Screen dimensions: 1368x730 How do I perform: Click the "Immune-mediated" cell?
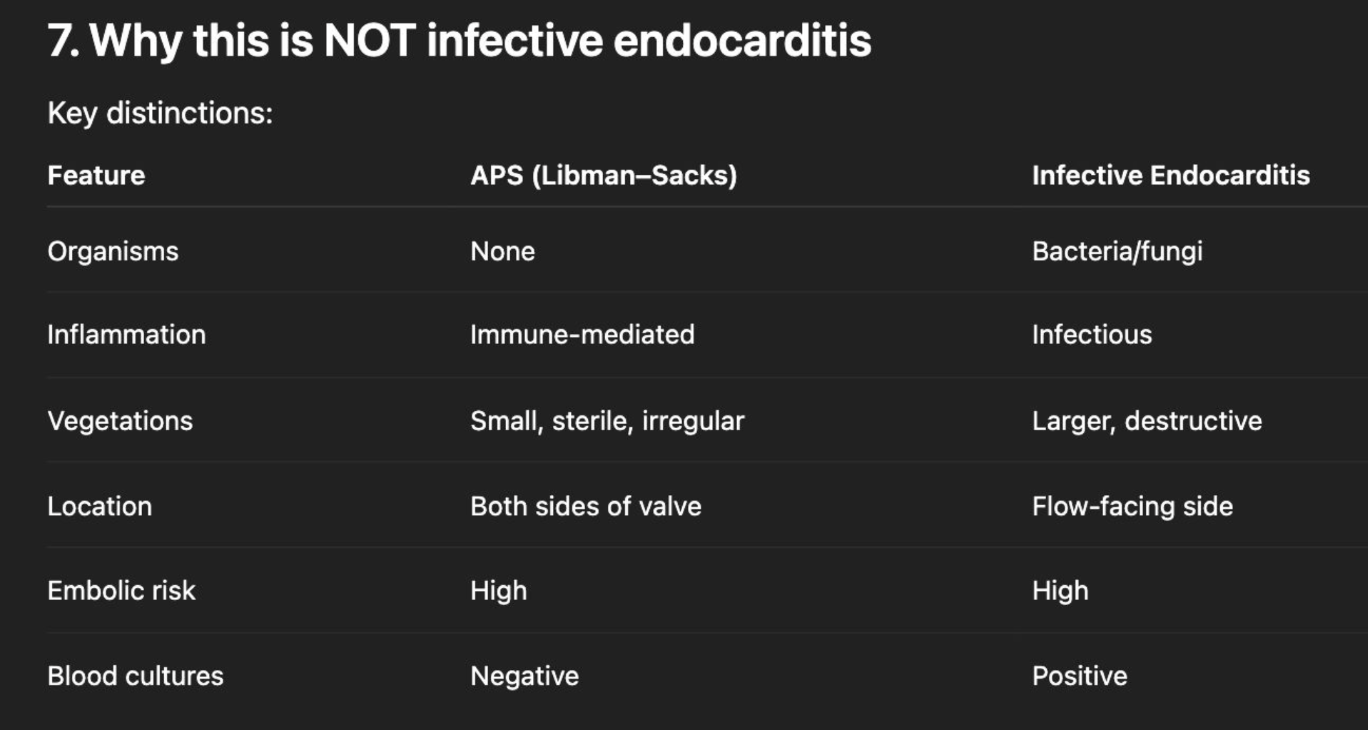(x=582, y=335)
